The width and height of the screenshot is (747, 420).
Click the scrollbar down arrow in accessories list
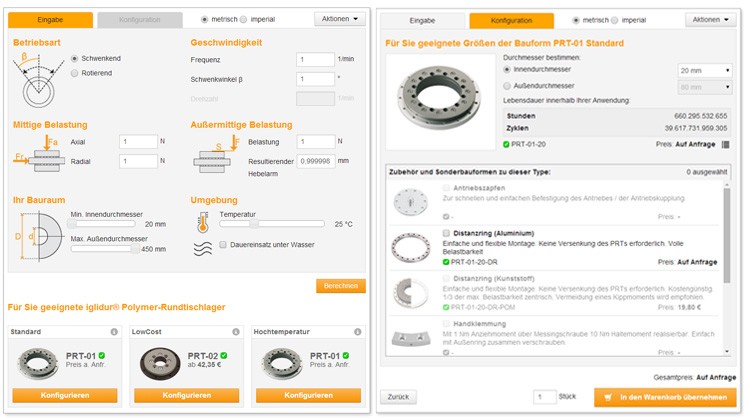(727, 352)
